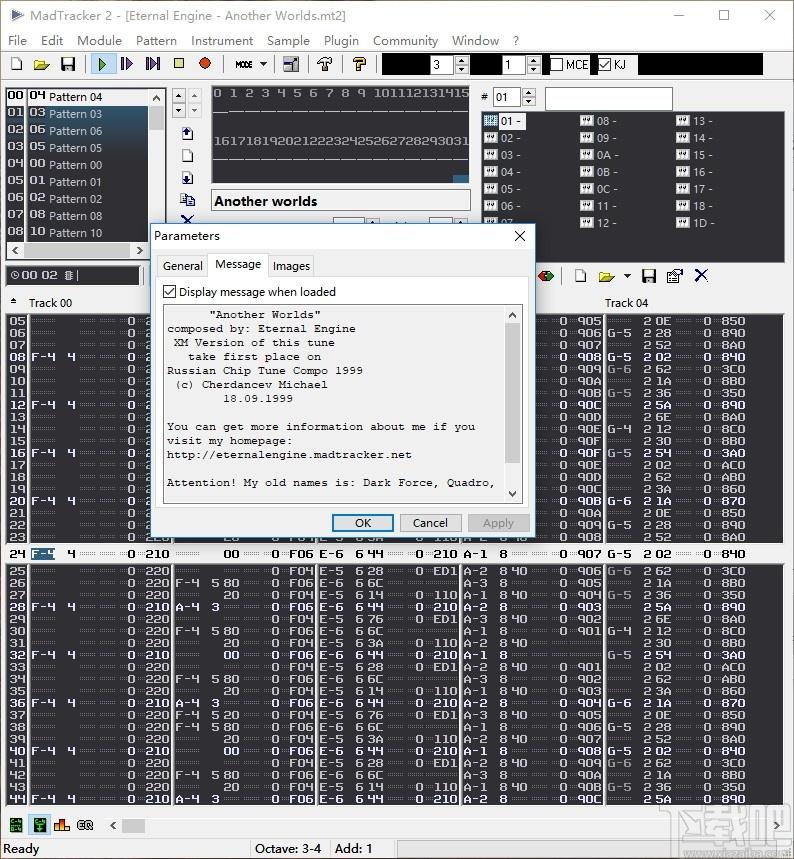Click Cancel in Parameters dialog
The width and height of the screenshot is (794, 859).
pyautogui.click(x=430, y=523)
